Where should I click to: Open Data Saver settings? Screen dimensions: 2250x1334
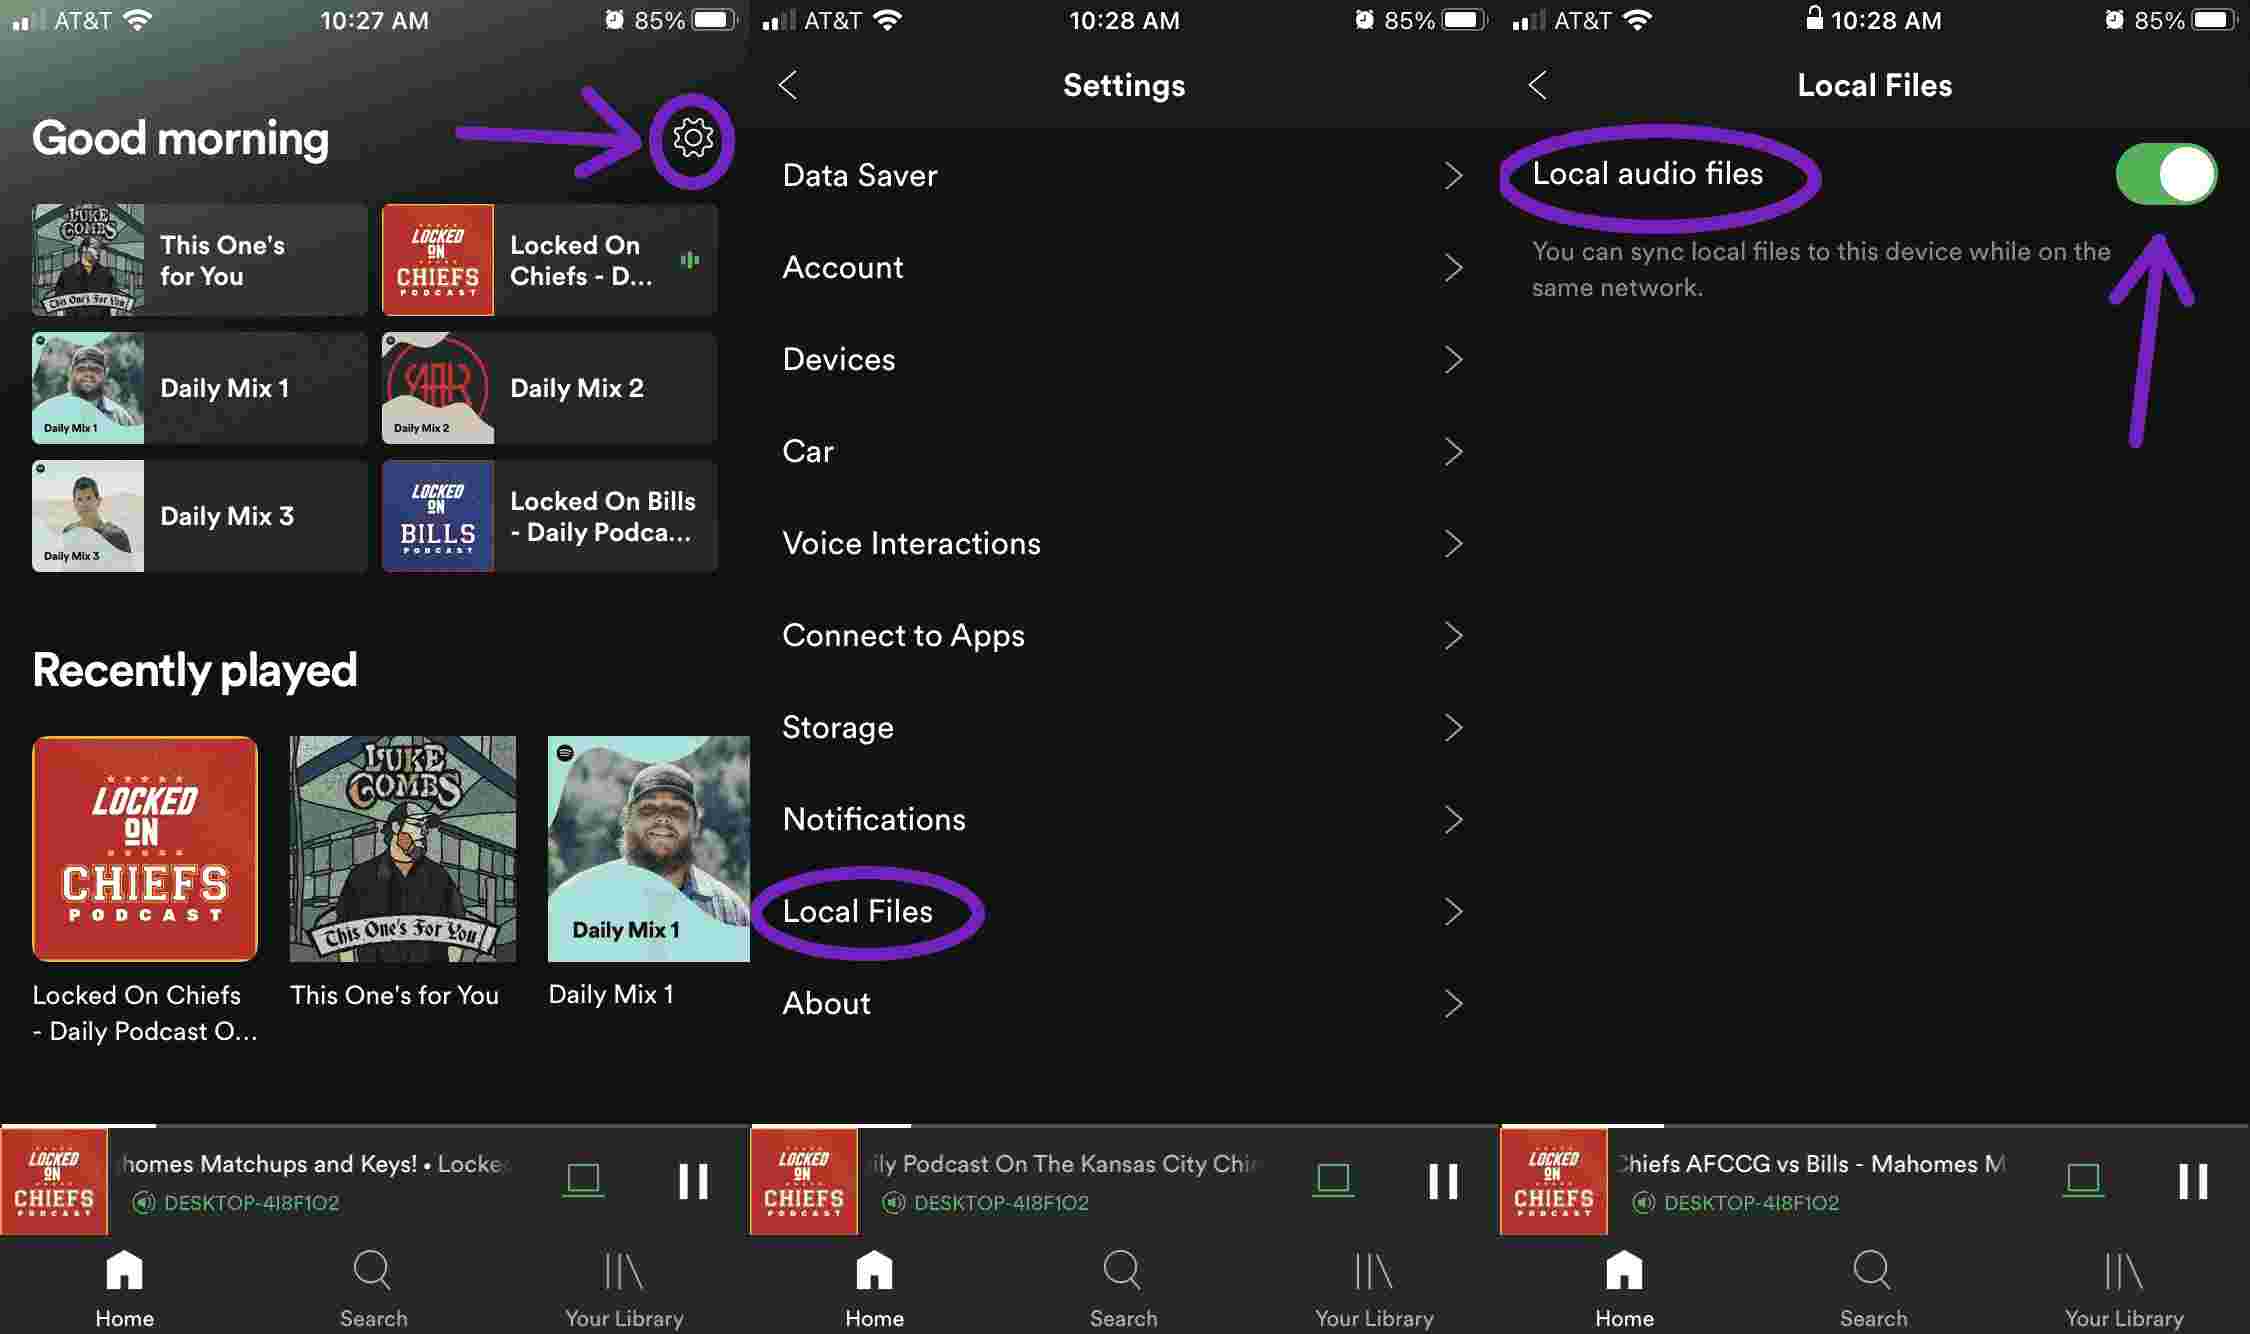pos(1124,176)
